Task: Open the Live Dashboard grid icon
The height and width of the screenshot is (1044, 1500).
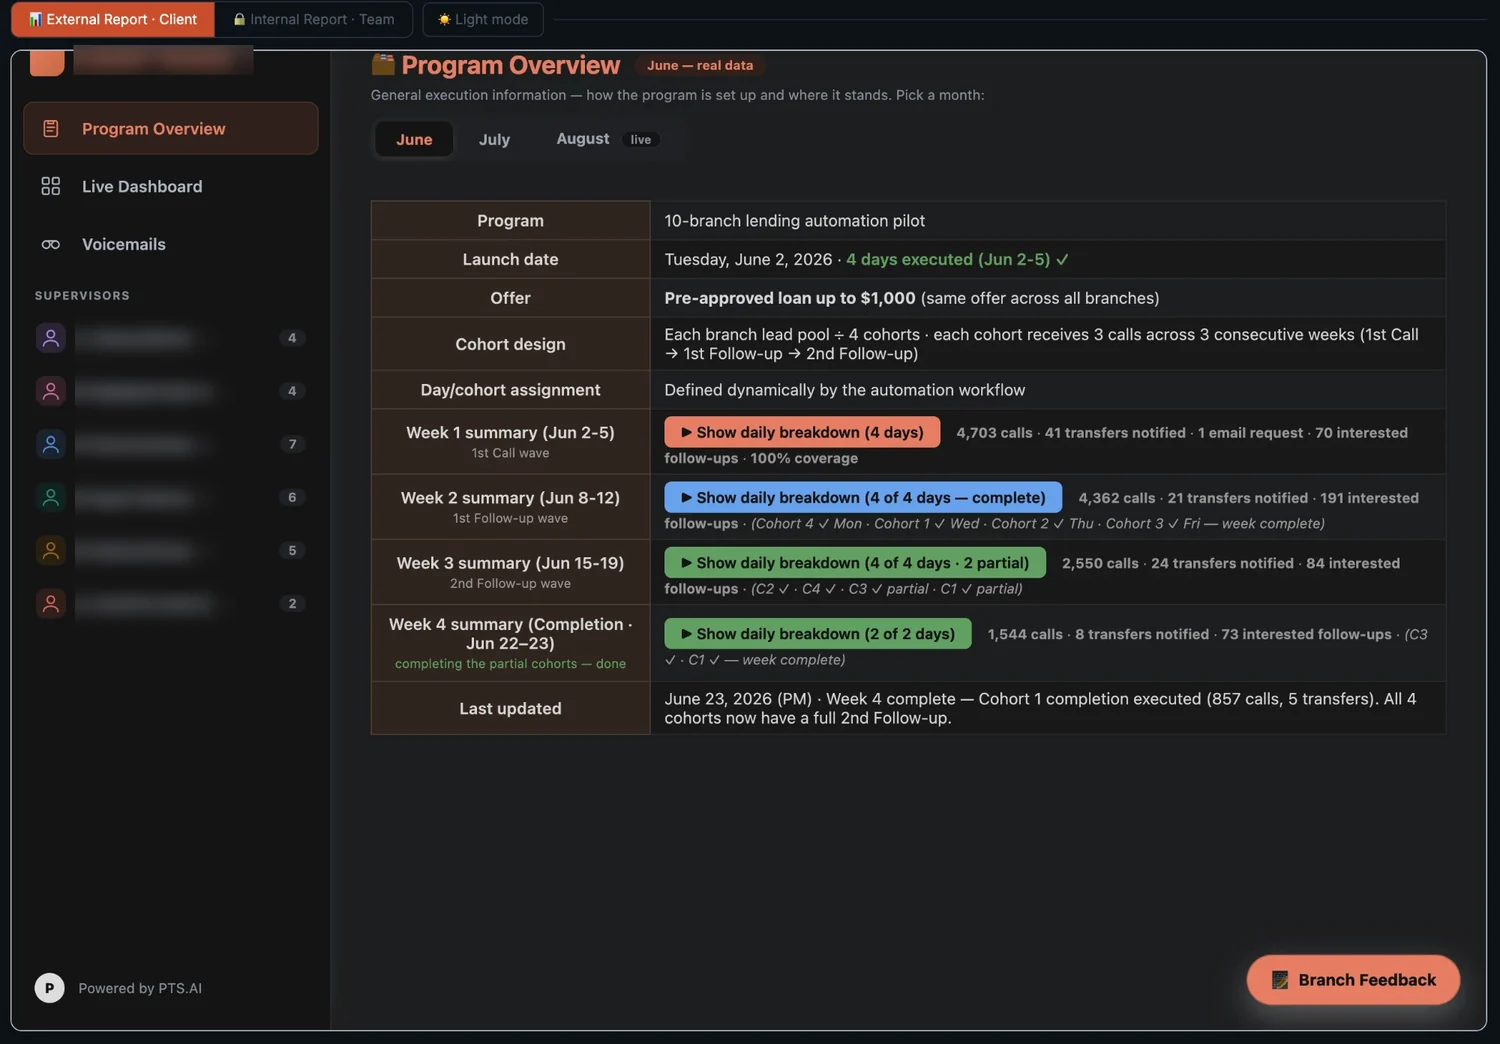Action: tap(50, 186)
